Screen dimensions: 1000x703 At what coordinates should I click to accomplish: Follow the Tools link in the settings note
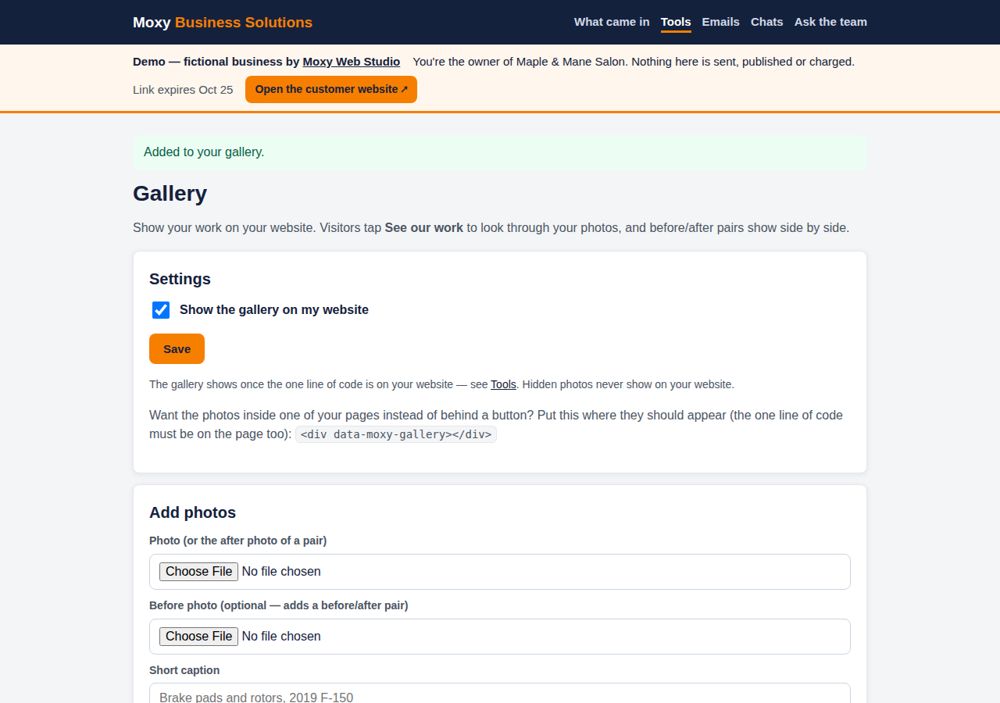pos(503,385)
